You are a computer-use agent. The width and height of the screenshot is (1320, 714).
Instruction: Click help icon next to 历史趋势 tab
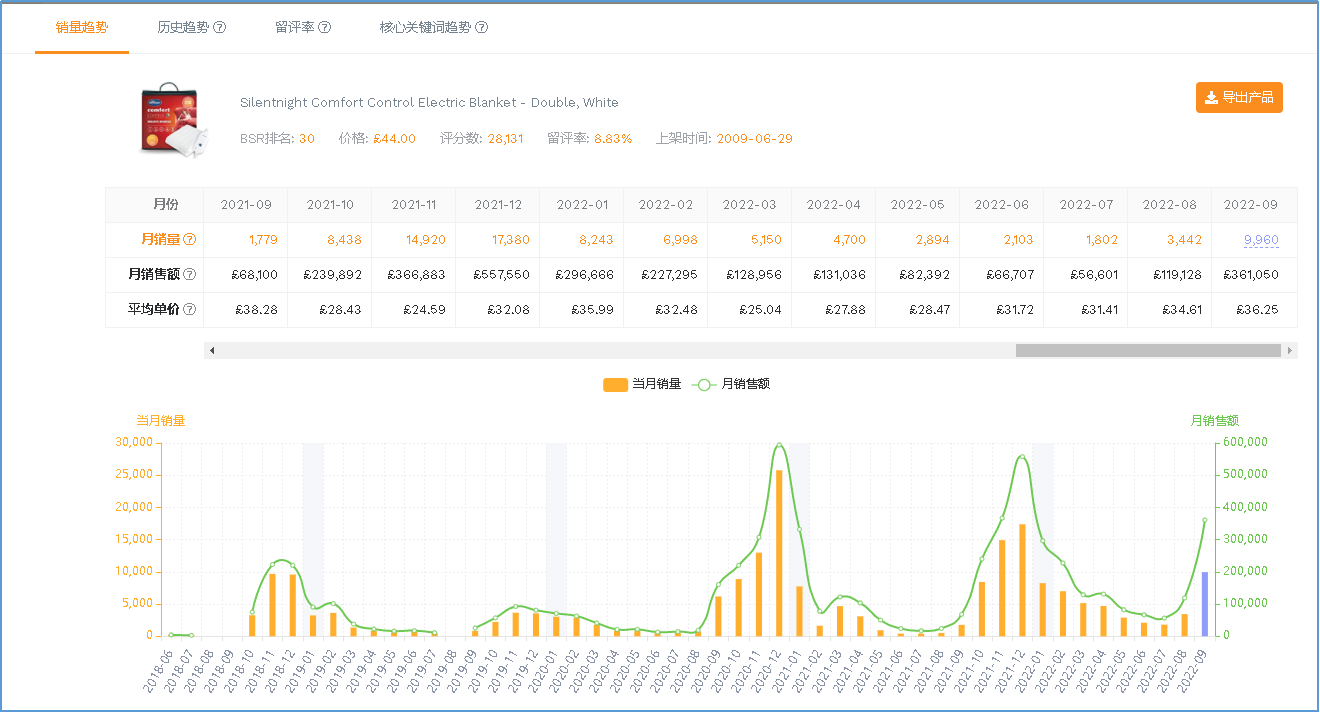(x=220, y=27)
